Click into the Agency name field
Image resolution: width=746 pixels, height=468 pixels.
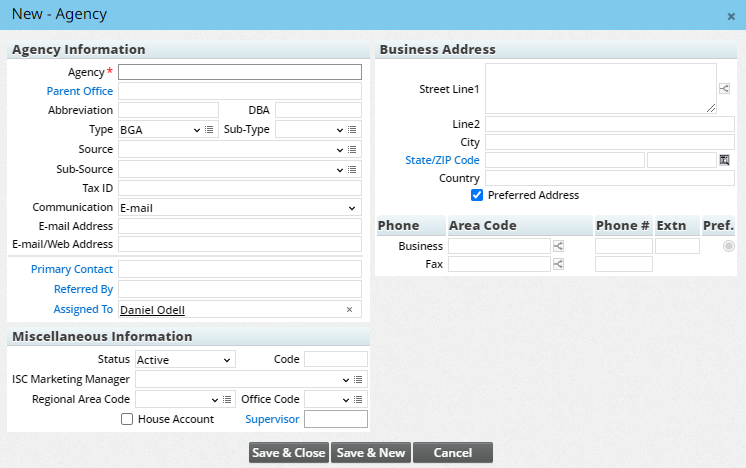tap(240, 72)
